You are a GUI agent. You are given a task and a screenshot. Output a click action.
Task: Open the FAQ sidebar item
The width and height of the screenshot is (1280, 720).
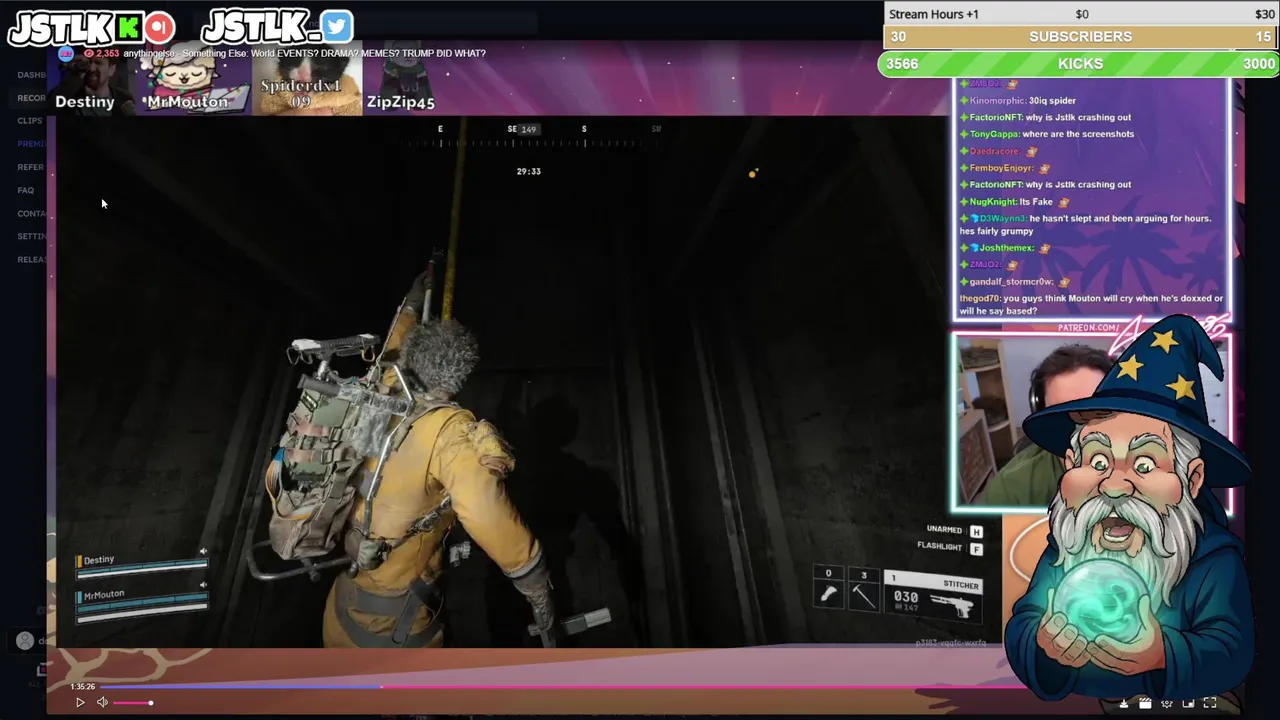pos(26,190)
